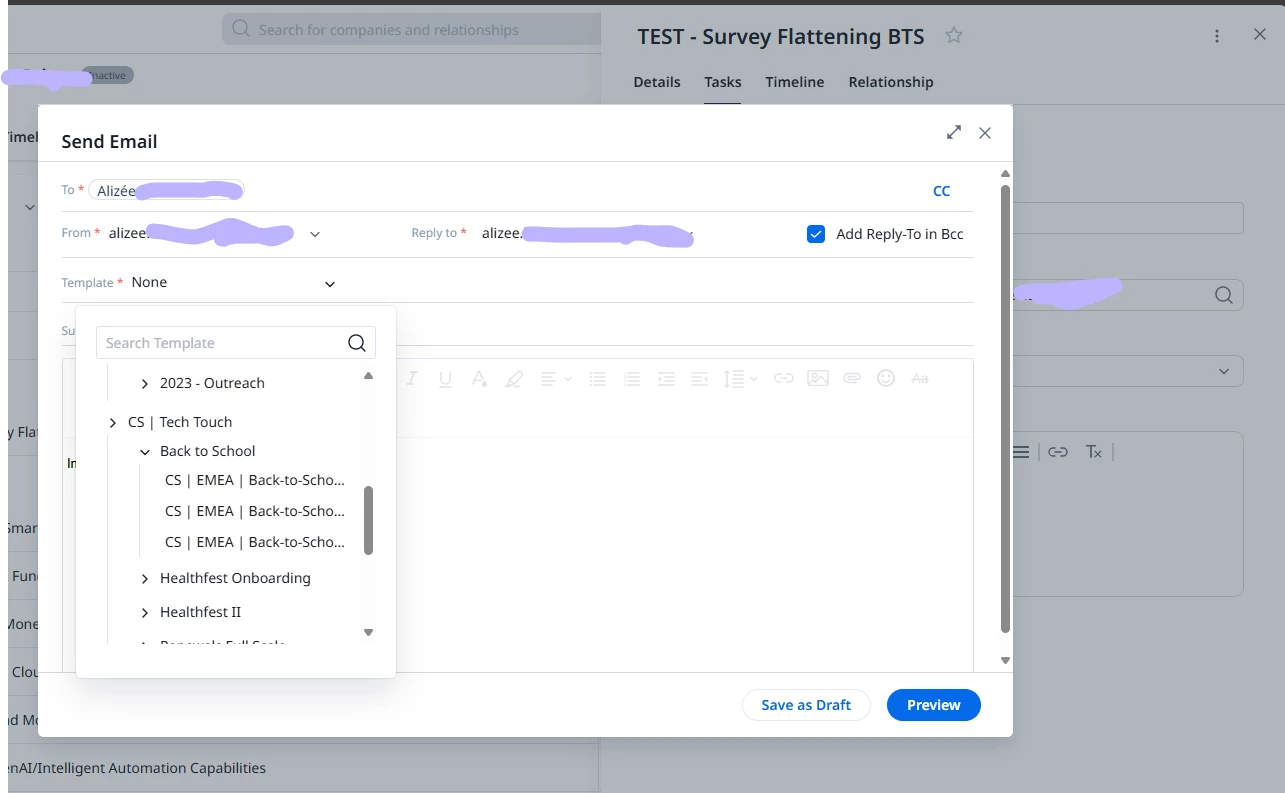Insert emoji using the smiley icon
The image size is (1285, 793).
tap(885, 378)
